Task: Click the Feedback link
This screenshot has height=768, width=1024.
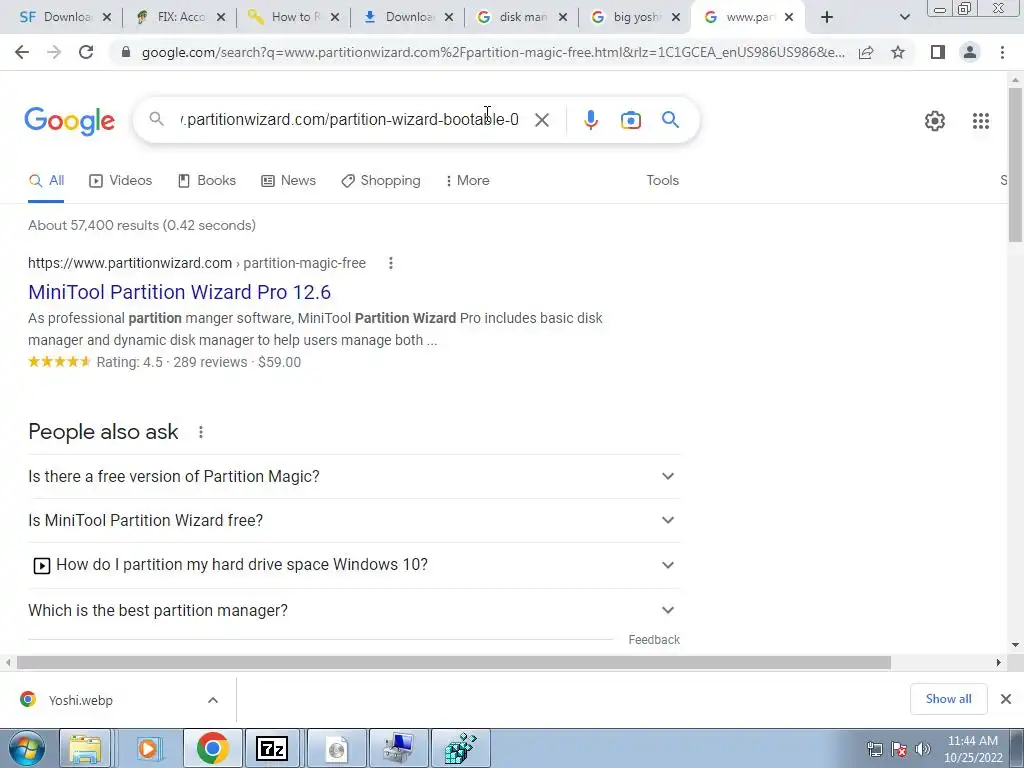Action: click(x=654, y=640)
